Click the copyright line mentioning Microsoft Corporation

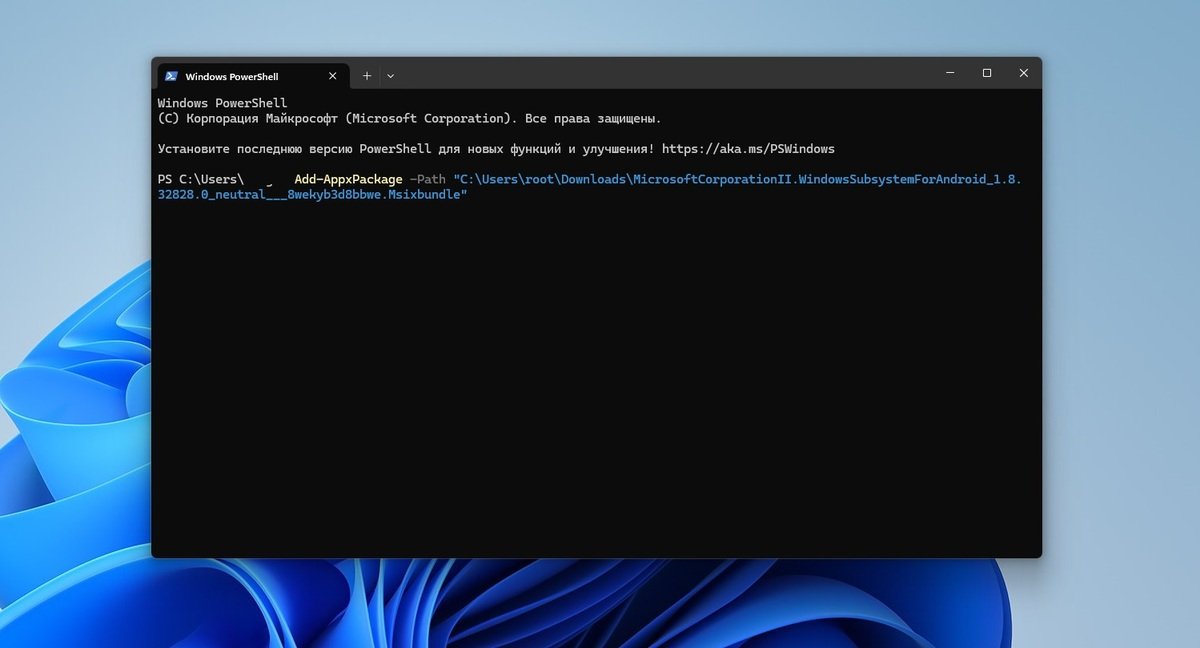click(410, 118)
